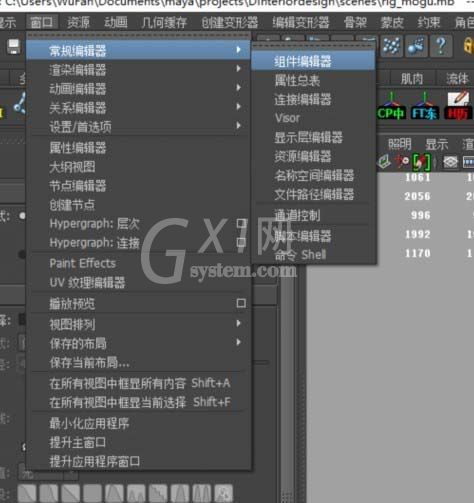
Task: Click the green CP中 shelf icon
Action: (391, 106)
